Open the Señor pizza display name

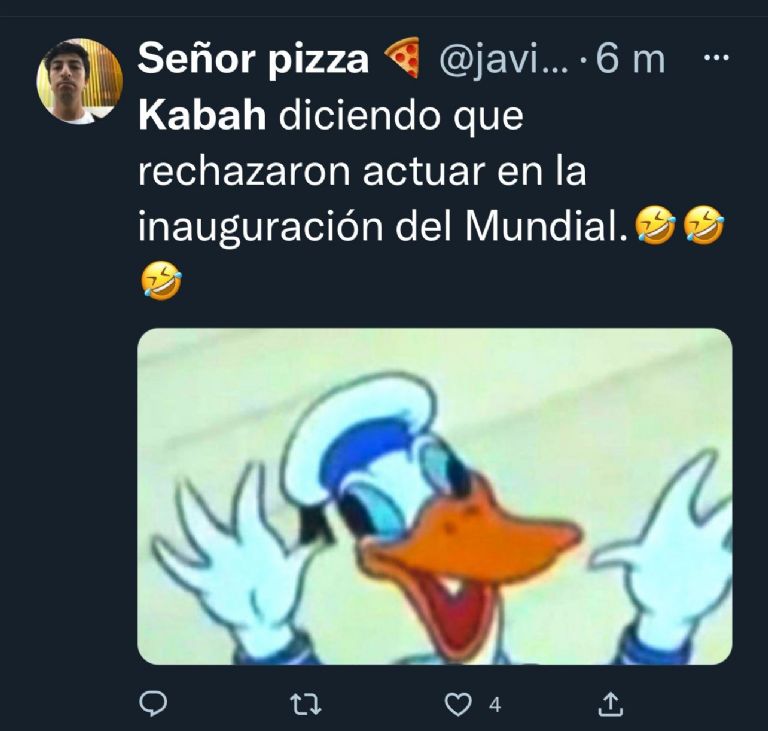[253, 59]
